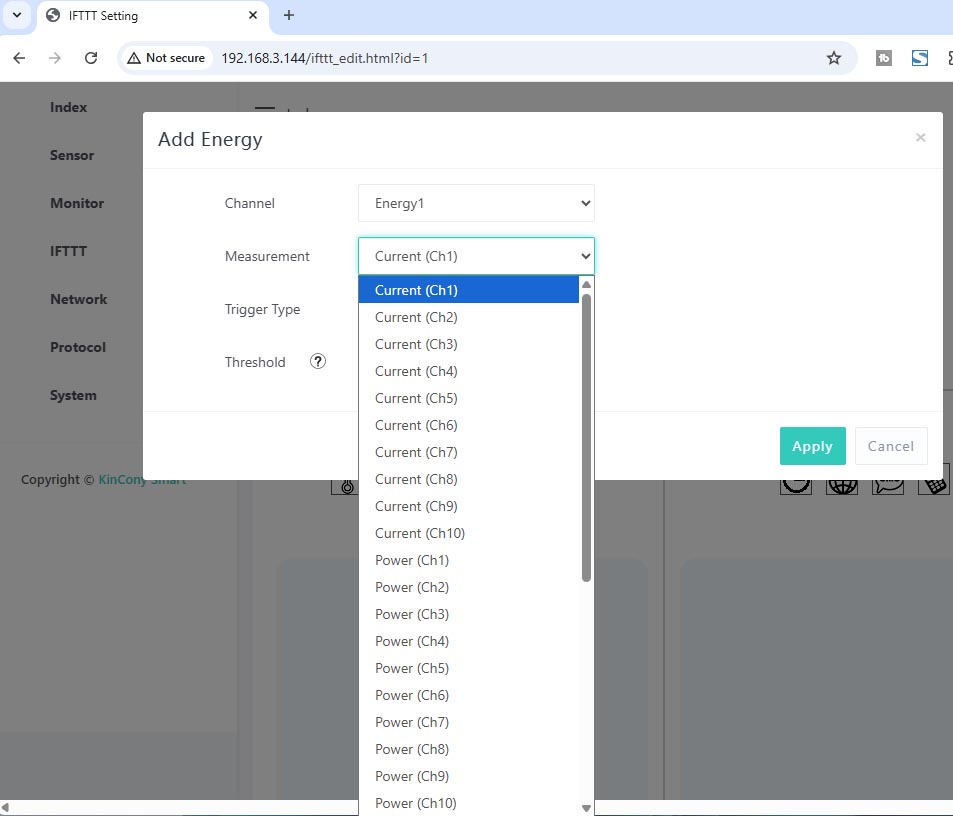Open the tab search chevron button
Viewport: 953px width, 816px height.
point(16,15)
